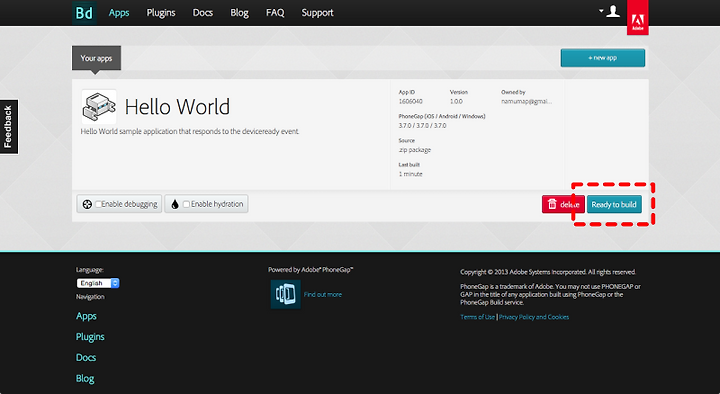
Task: Click the Hello World sample application description
Action: coord(190,131)
